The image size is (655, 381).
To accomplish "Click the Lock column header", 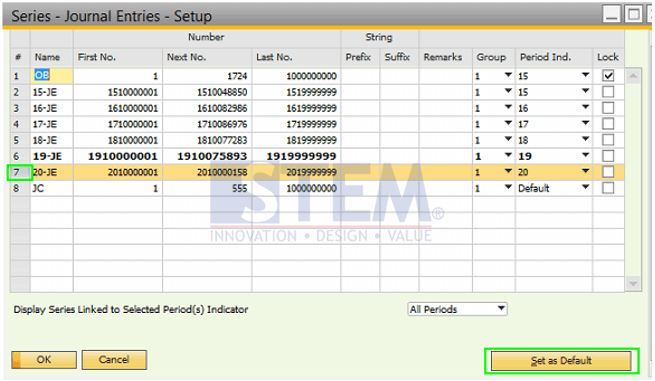I will click(609, 57).
